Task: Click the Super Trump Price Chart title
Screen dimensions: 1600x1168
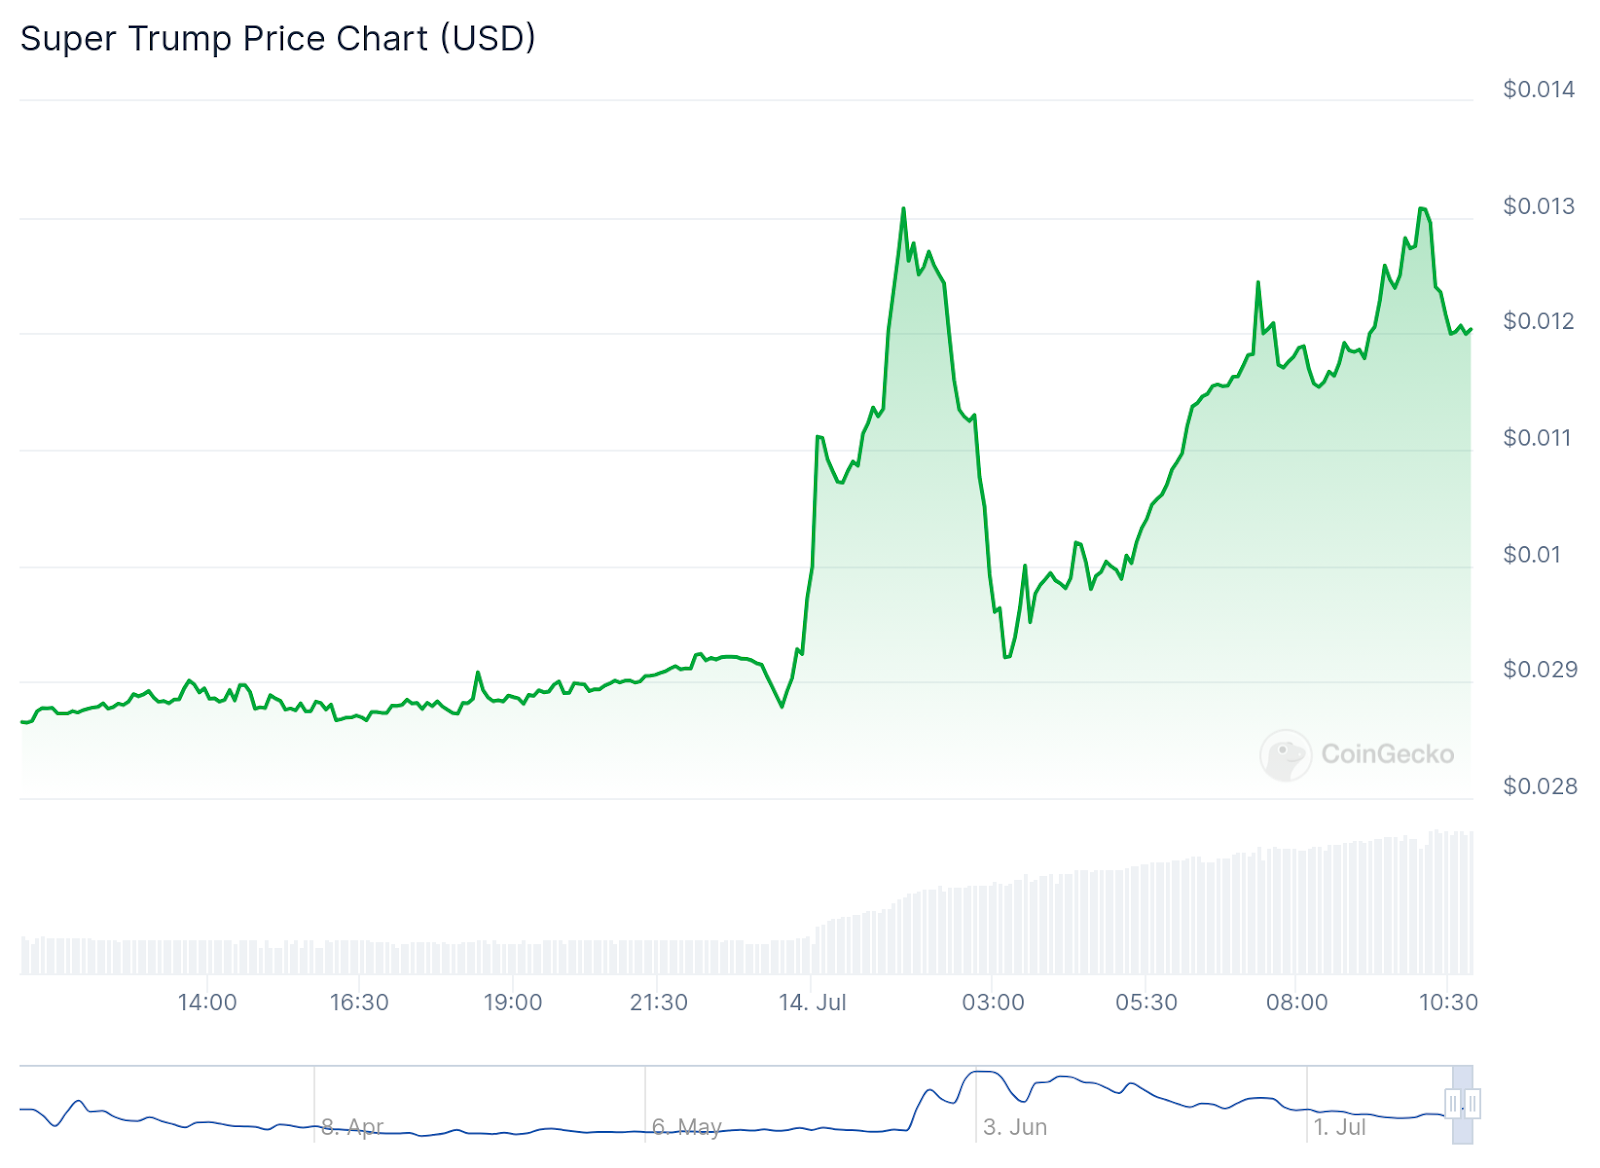Action: pos(278,38)
